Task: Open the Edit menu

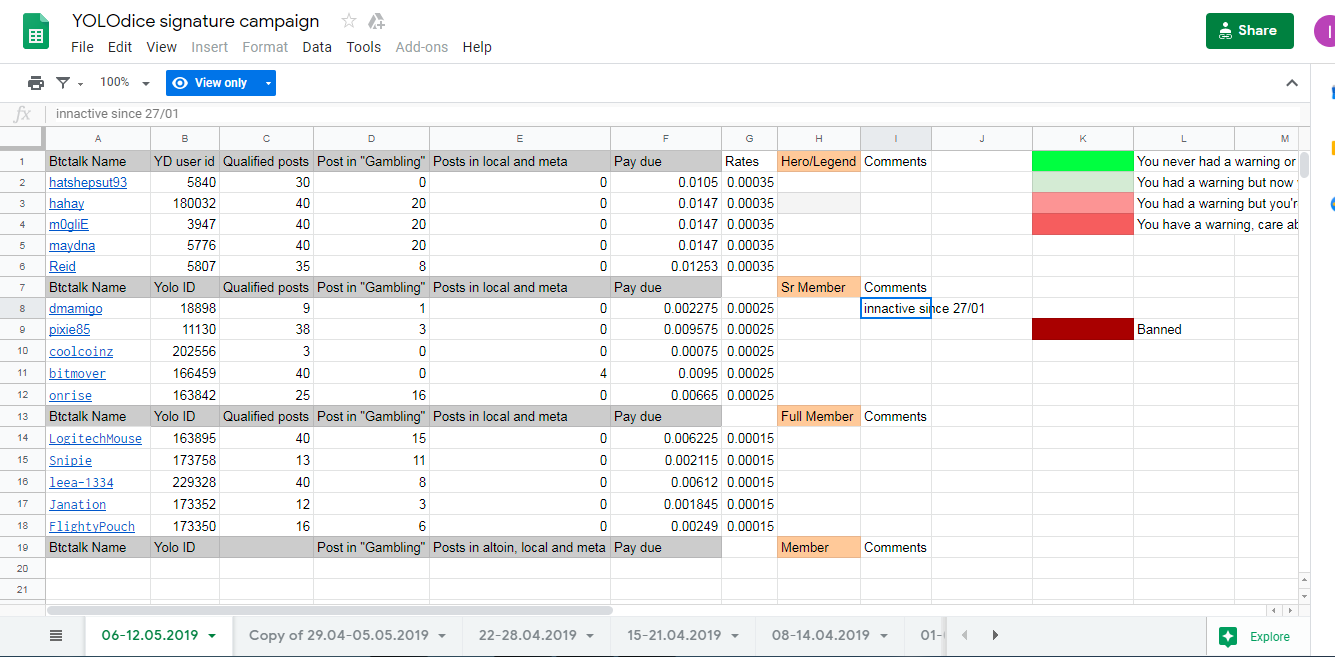Action: tap(120, 47)
